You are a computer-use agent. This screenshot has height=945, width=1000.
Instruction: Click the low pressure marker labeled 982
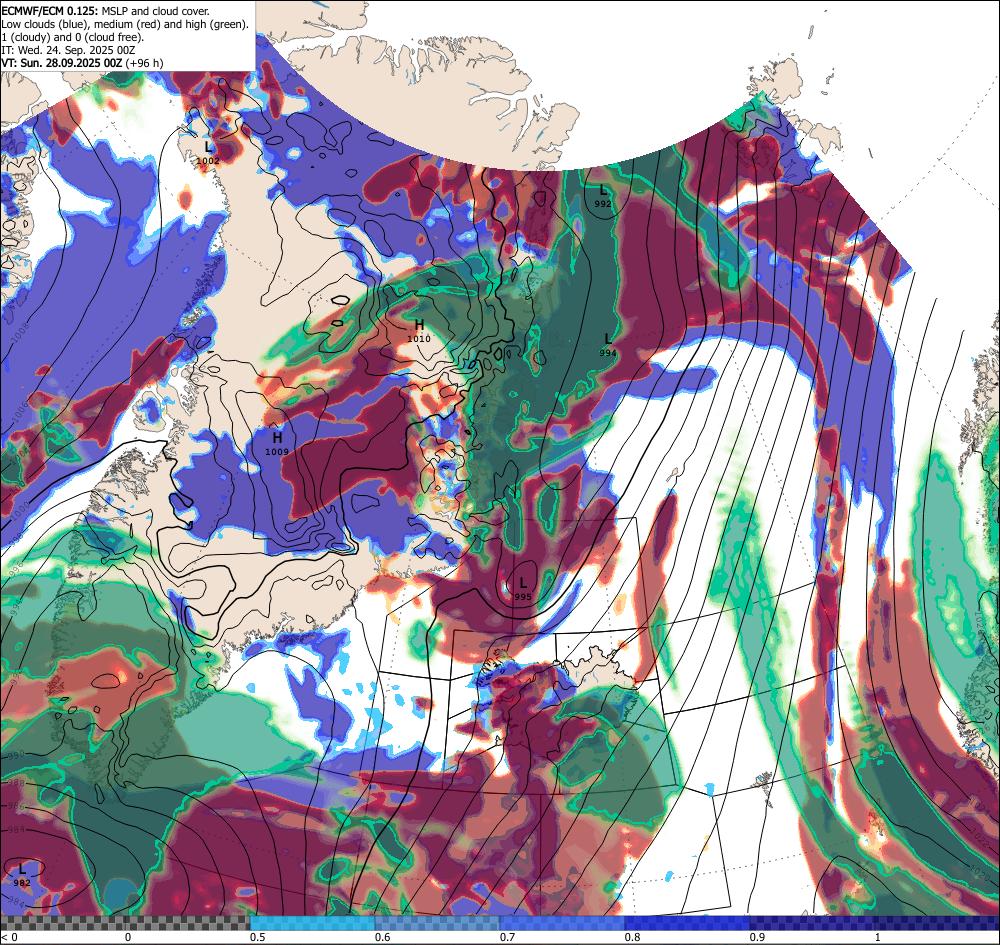[22, 875]
